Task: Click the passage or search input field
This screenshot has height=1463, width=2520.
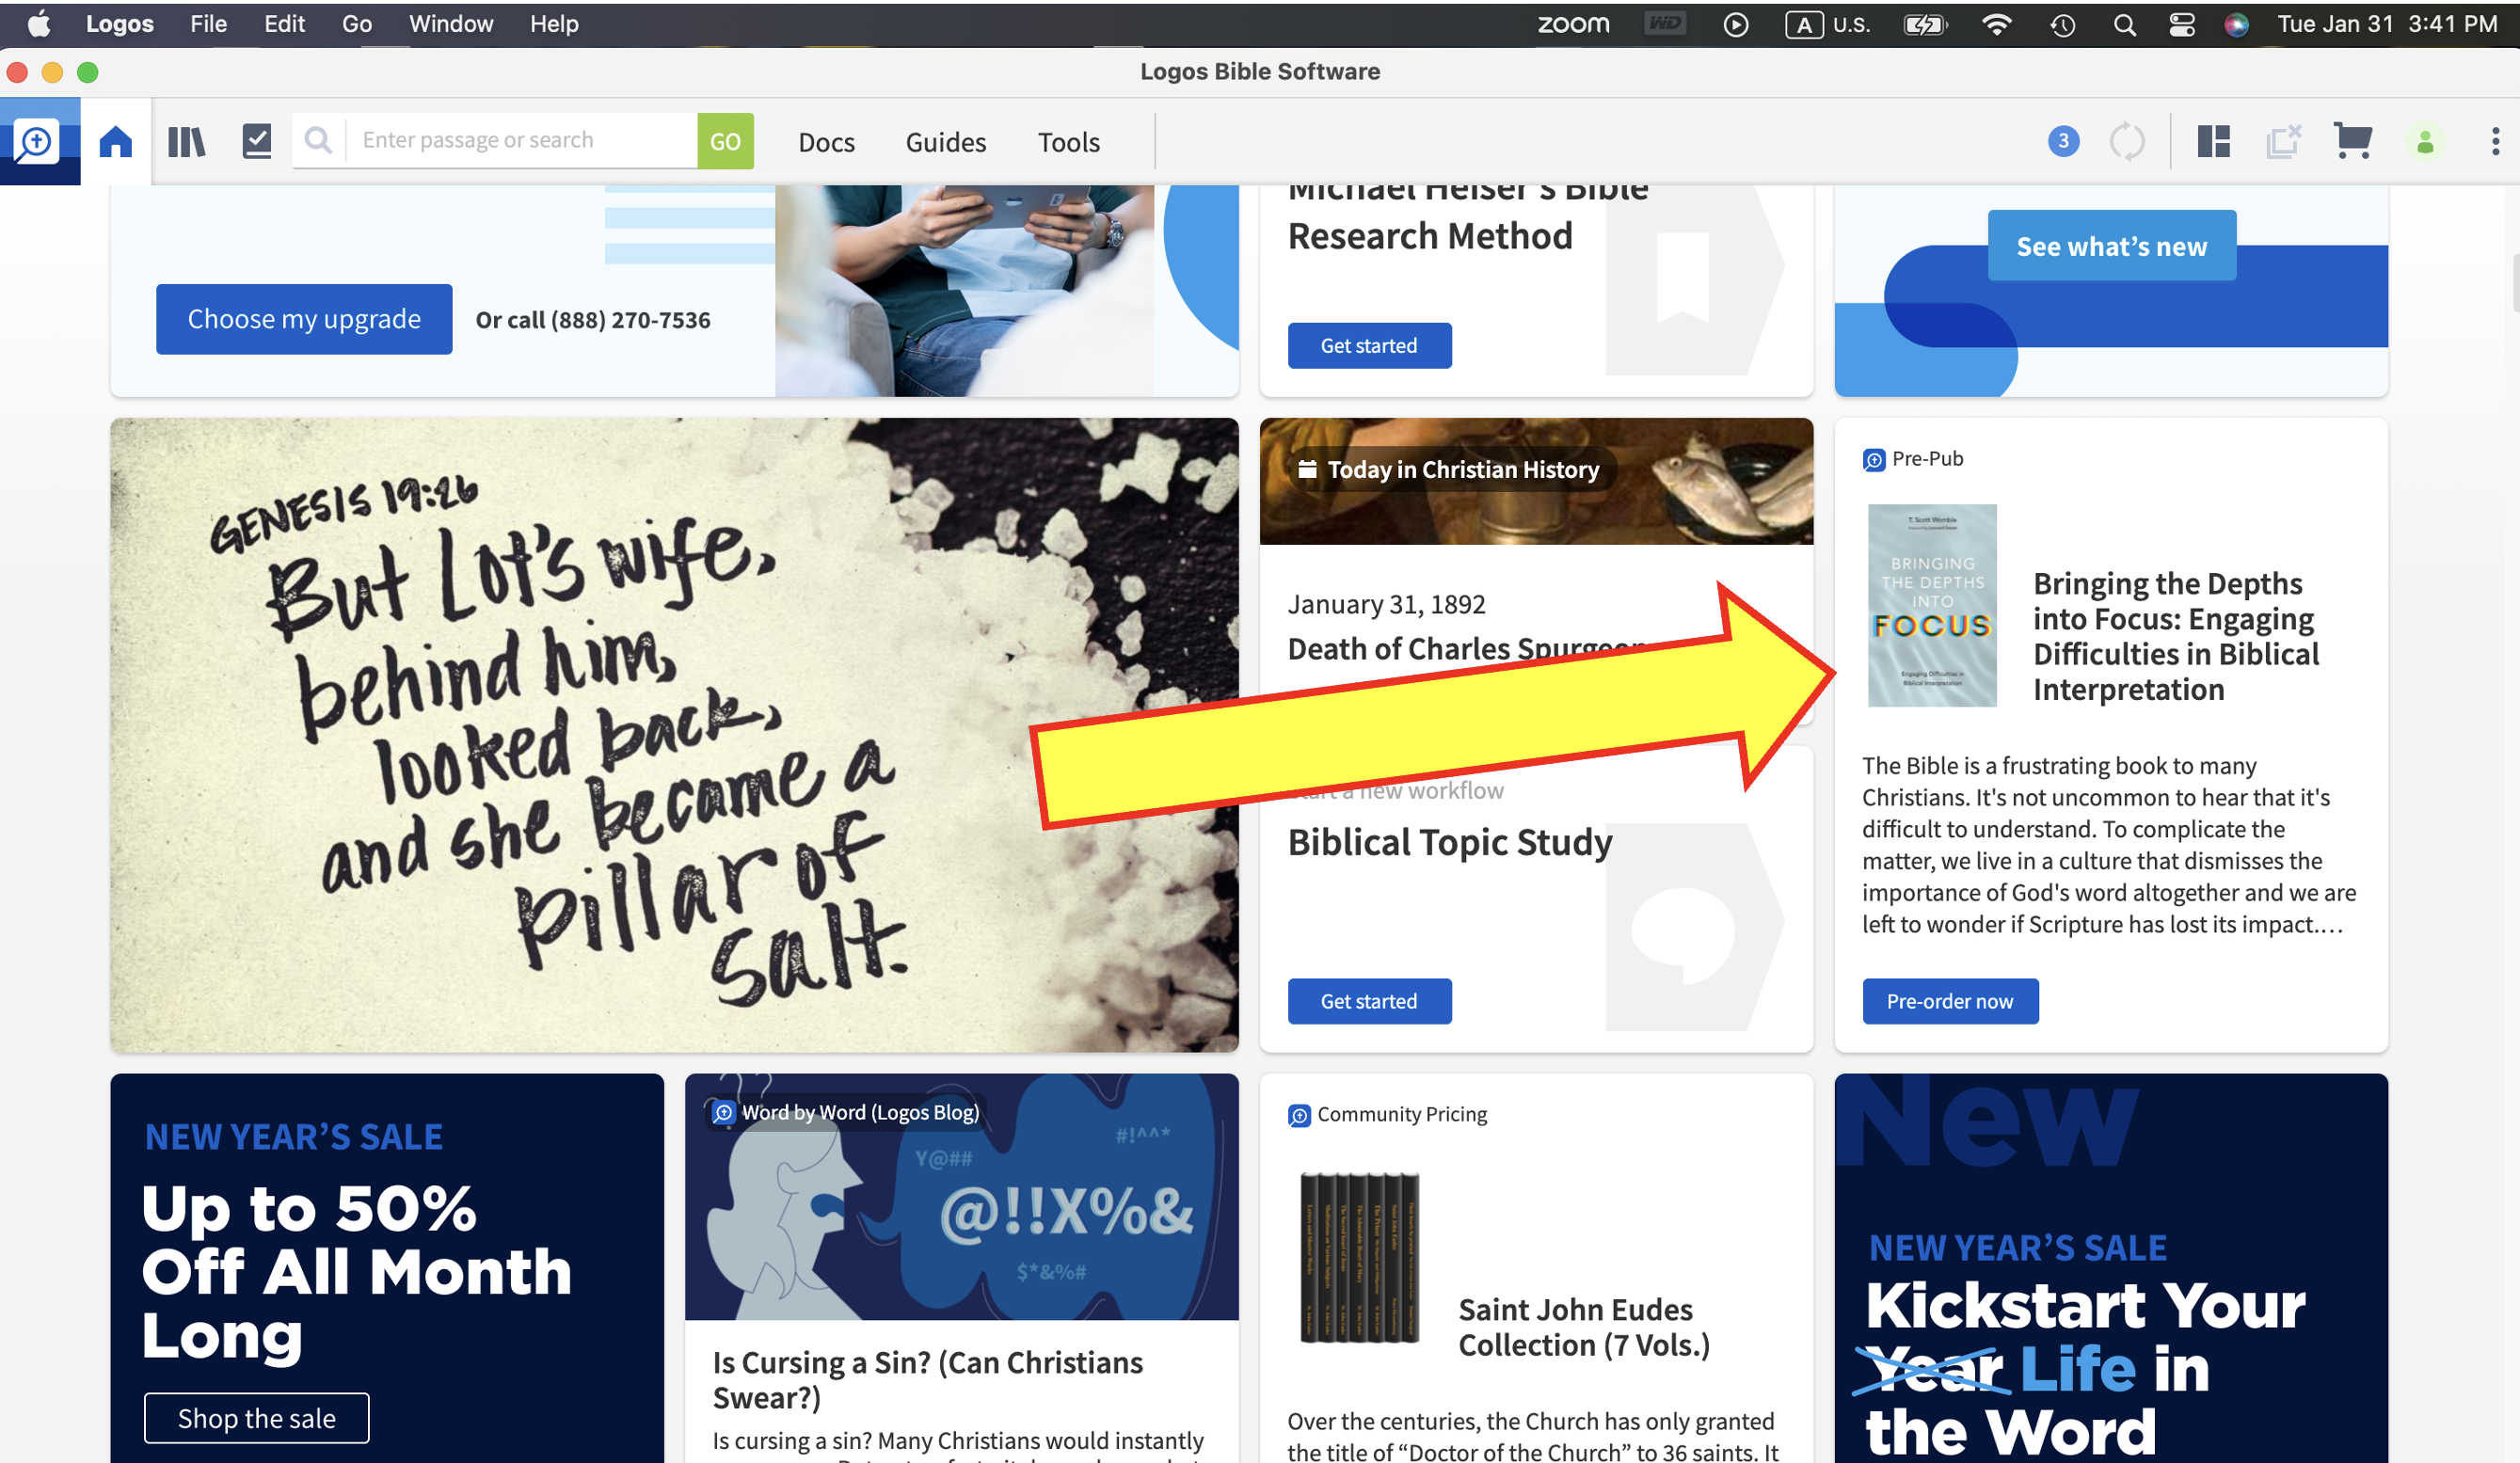Action: [x=520, y=141]
